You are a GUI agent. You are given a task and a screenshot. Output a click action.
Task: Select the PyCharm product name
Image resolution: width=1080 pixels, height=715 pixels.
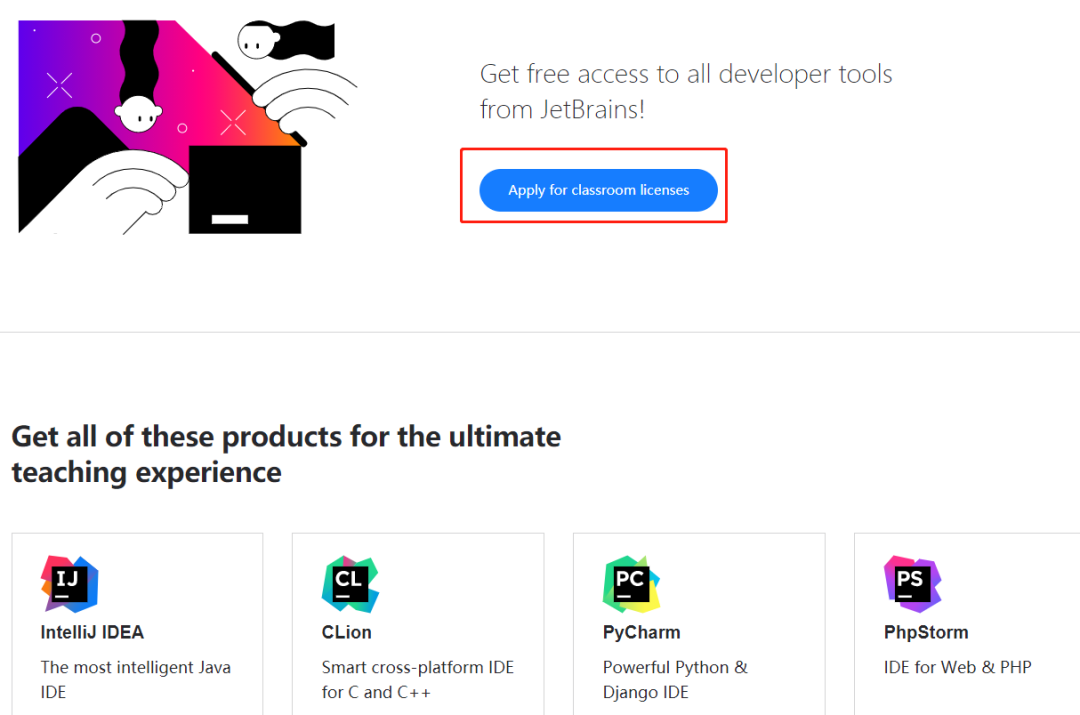(641, 632)
